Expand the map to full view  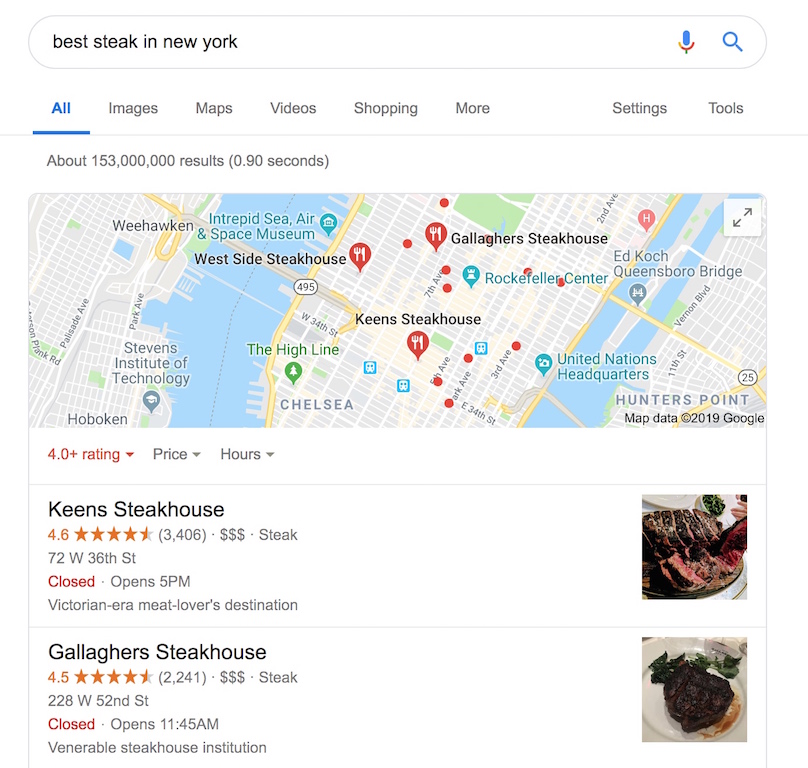(x=742, y=218)
